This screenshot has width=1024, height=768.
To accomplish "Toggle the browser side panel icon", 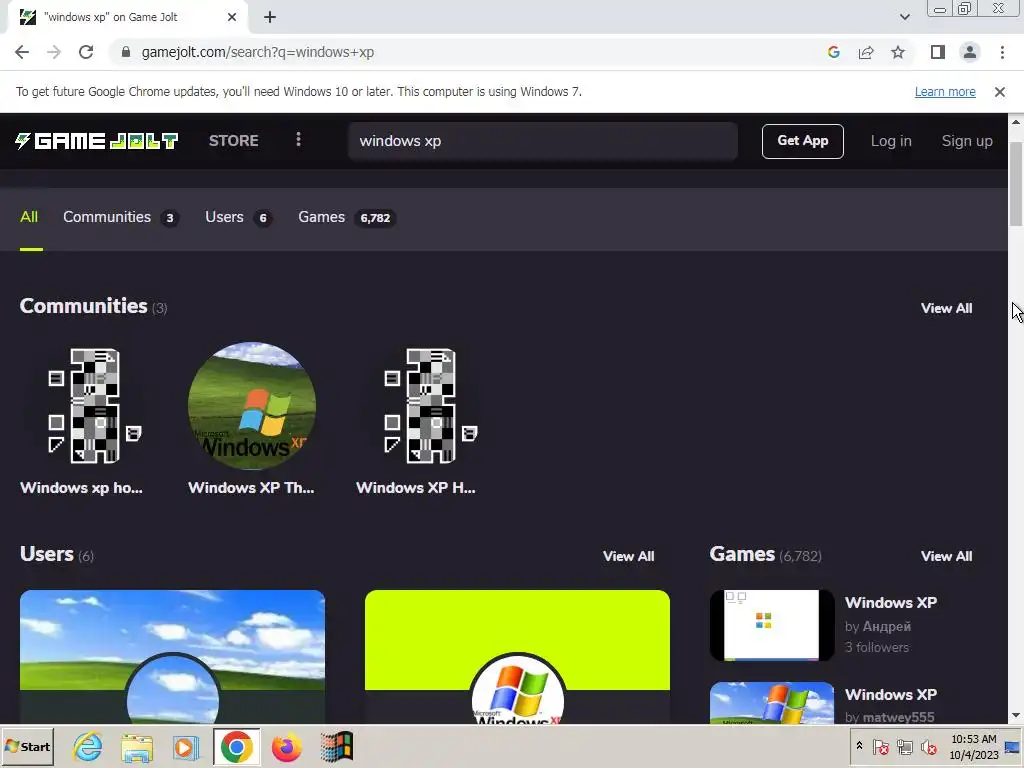I will 938,52.
